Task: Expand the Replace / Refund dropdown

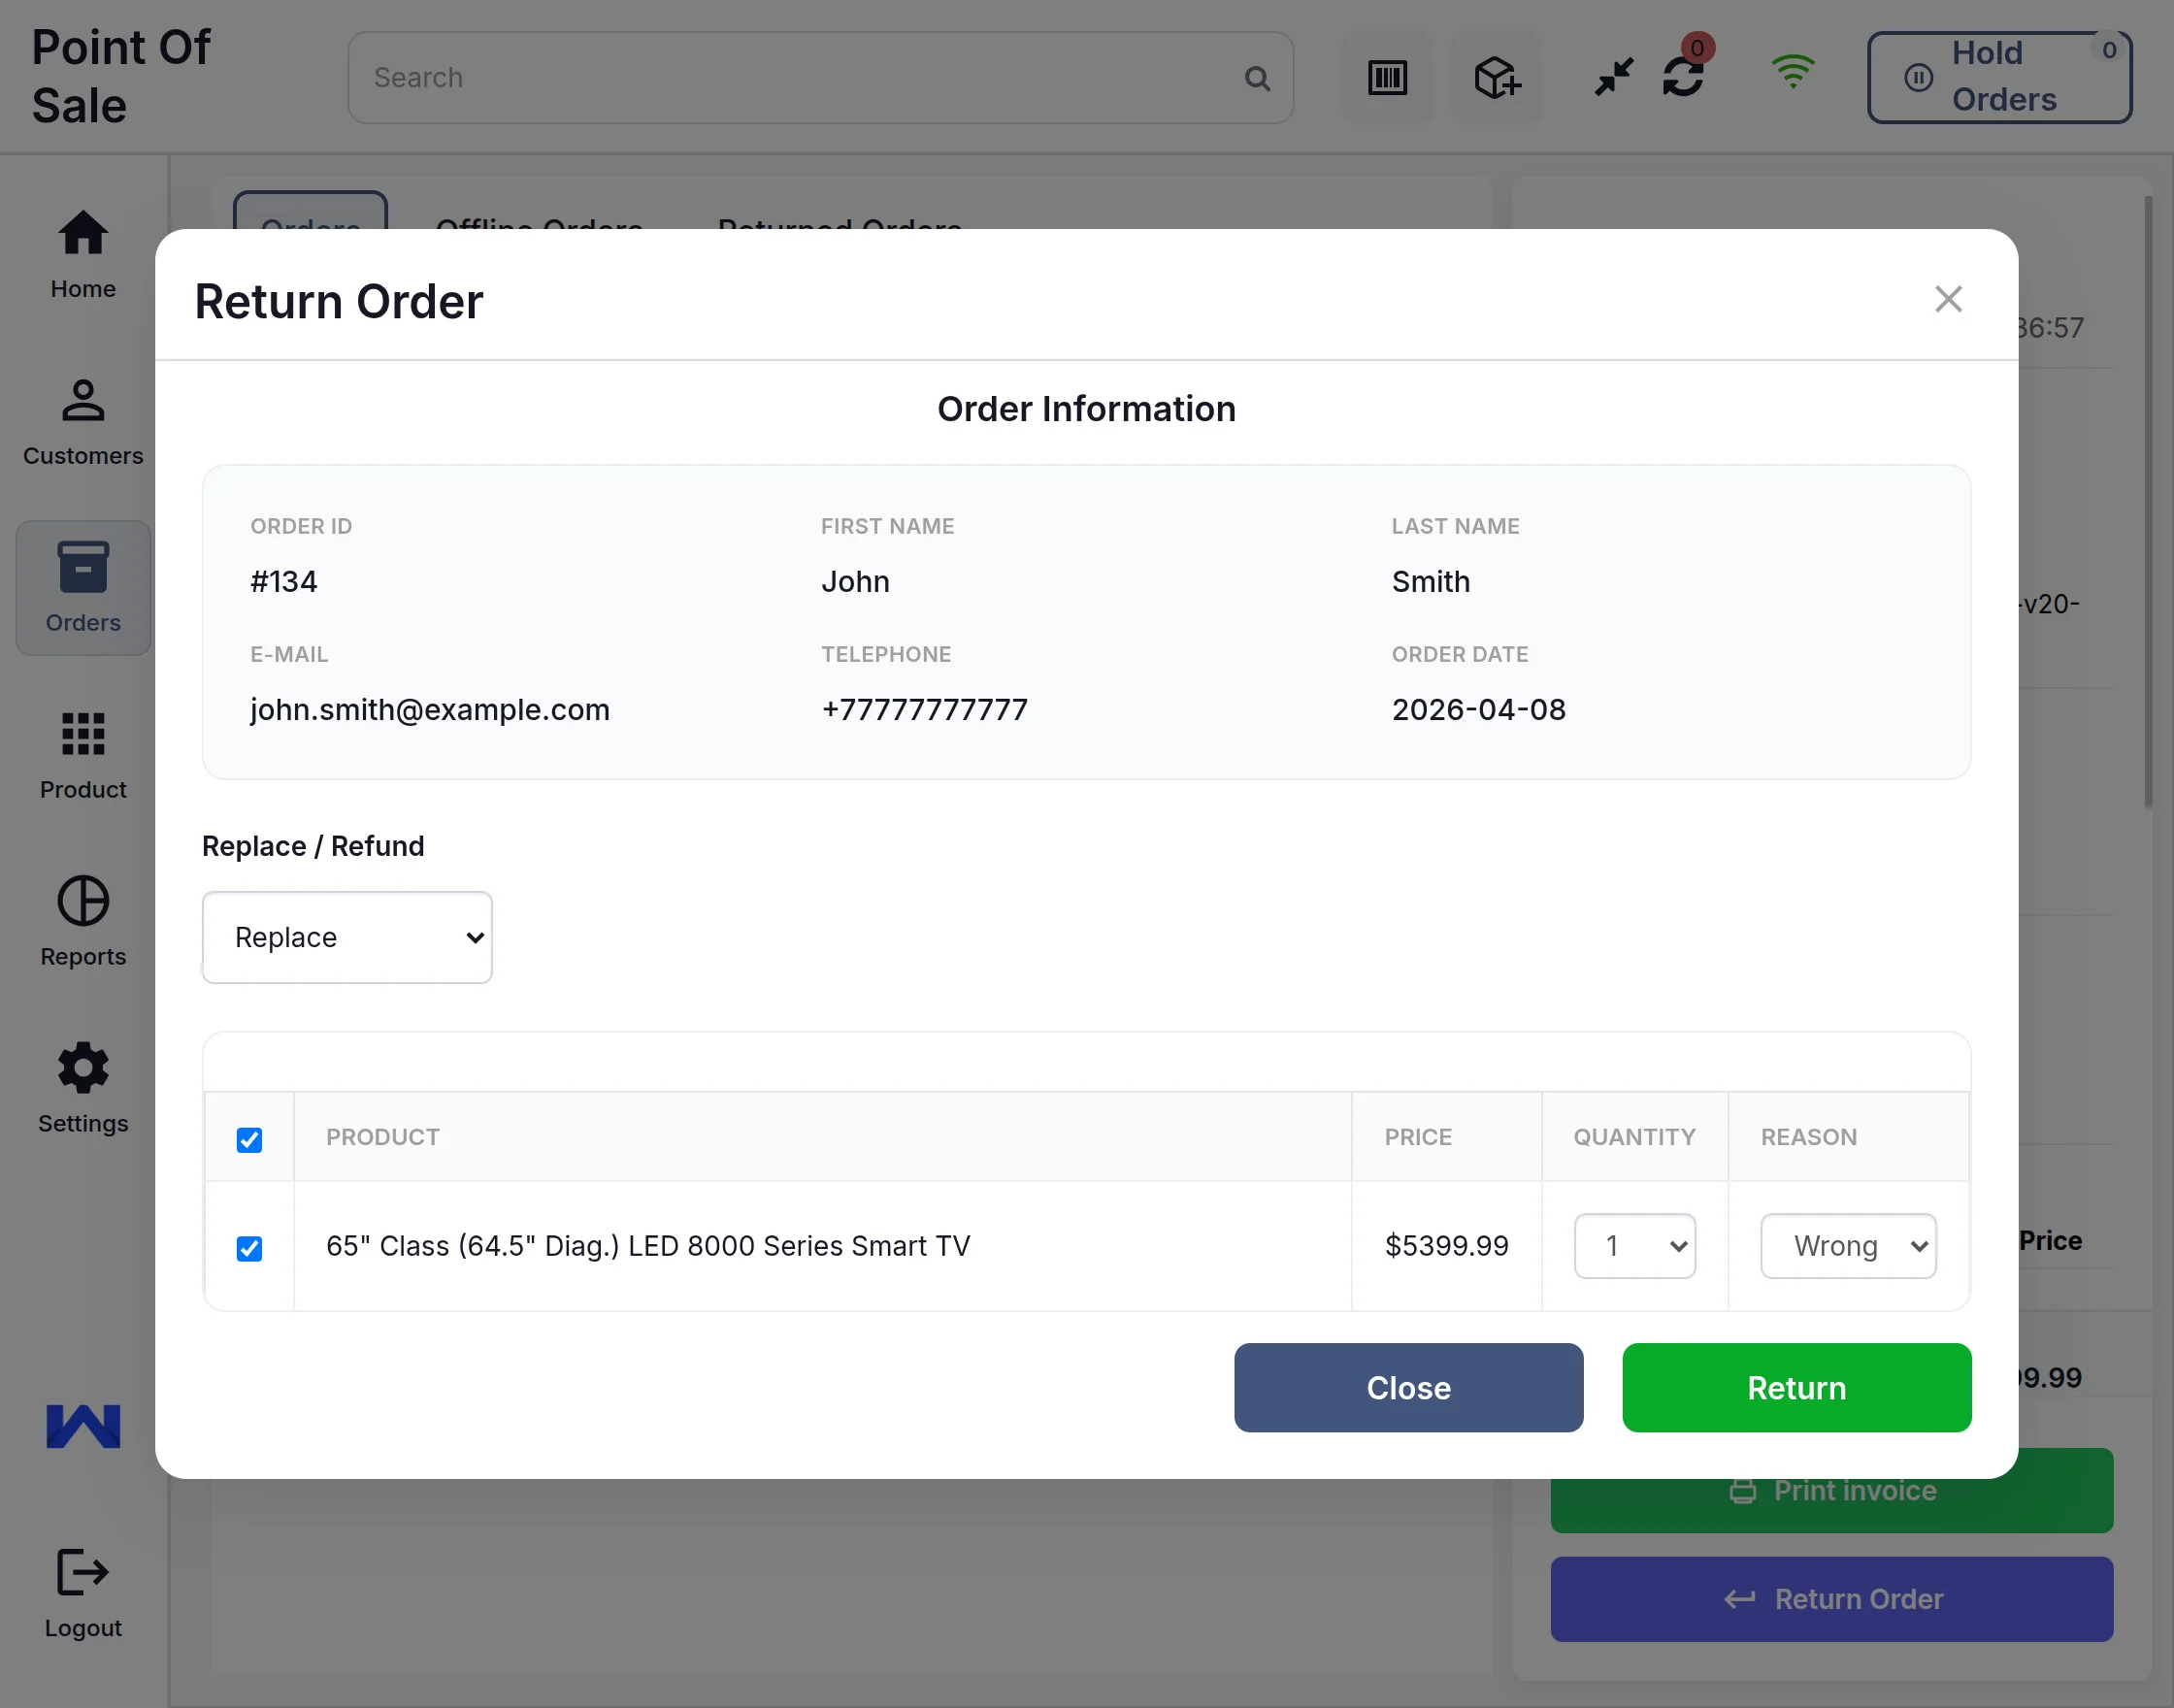Action: 347,937
